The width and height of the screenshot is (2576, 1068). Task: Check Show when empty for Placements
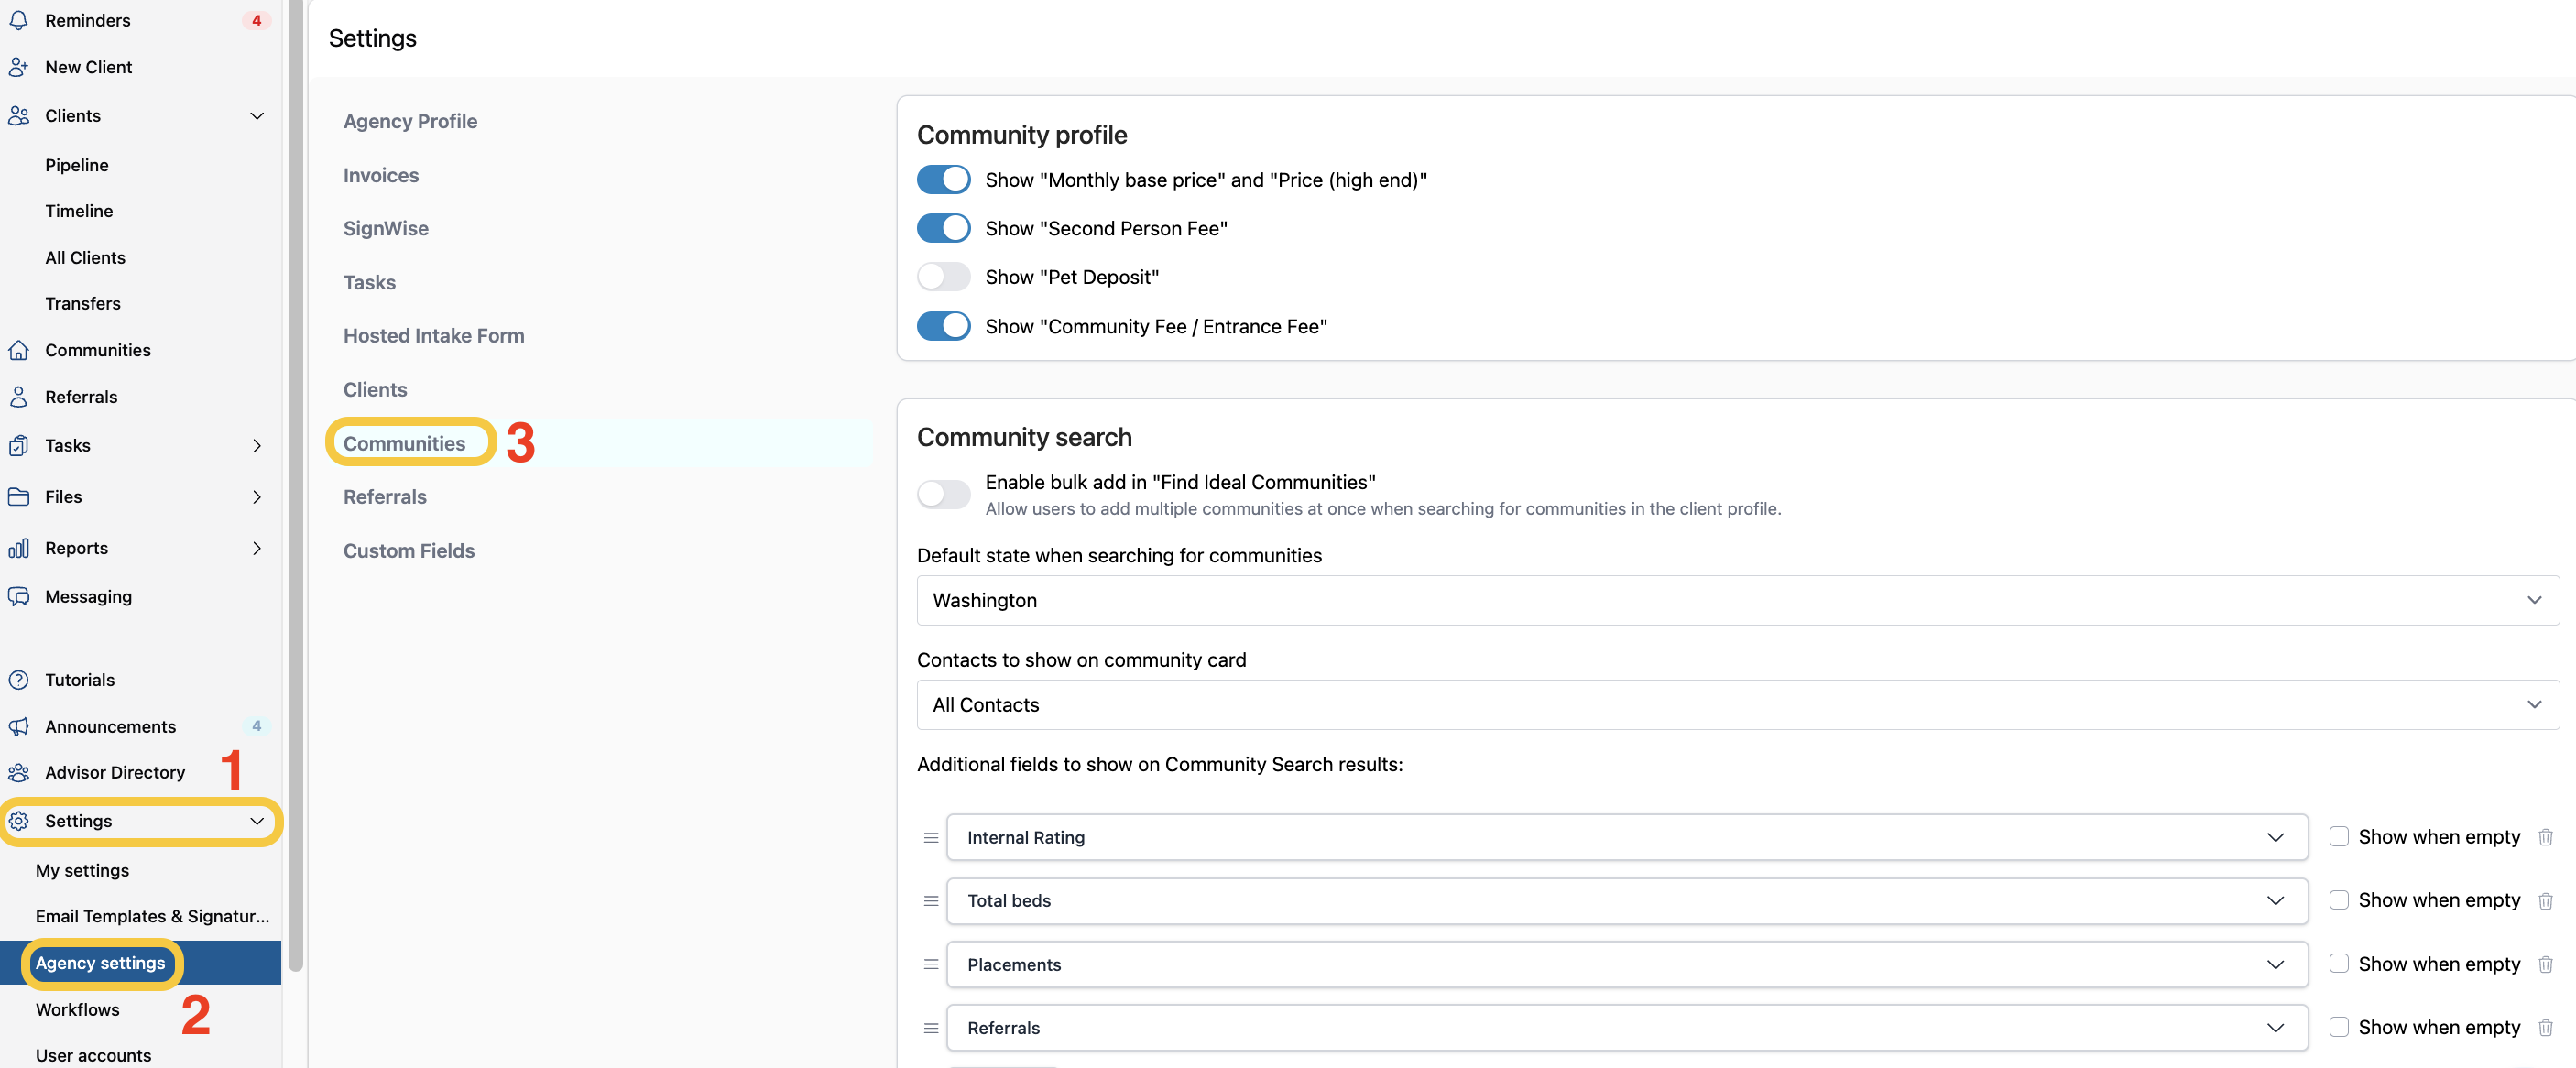tap(2338, 964)
